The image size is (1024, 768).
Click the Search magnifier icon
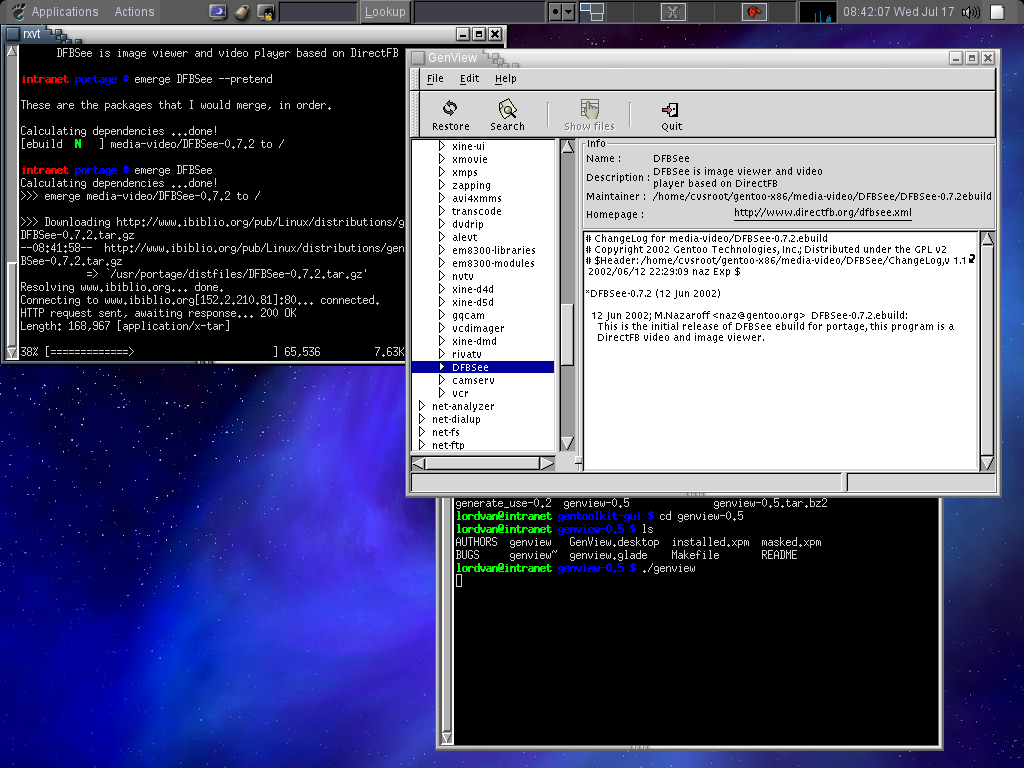[x=507, y=109]
